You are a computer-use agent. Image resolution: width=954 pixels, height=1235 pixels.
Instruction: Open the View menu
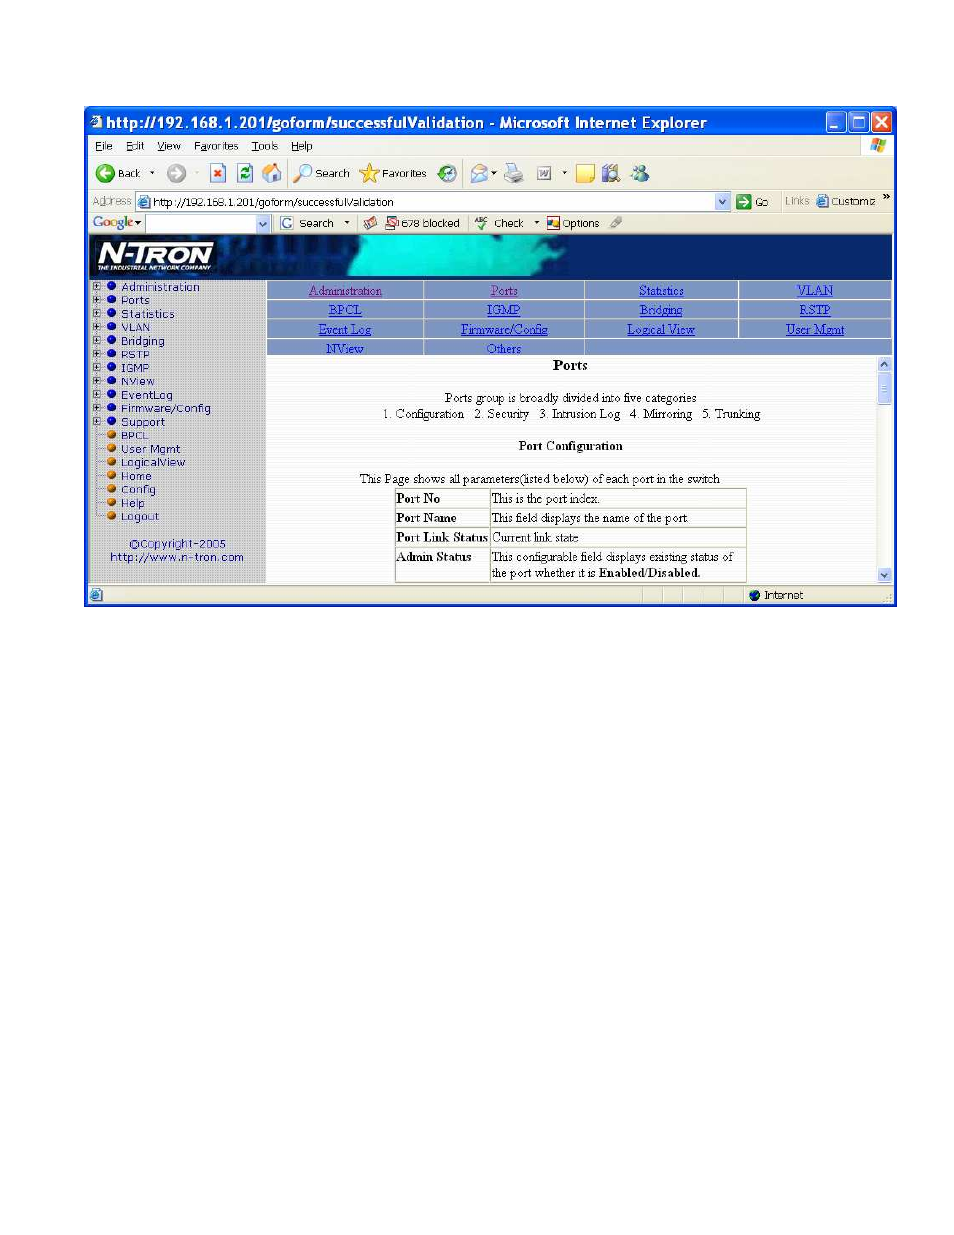pyautogui.click(x=169, y=146)
